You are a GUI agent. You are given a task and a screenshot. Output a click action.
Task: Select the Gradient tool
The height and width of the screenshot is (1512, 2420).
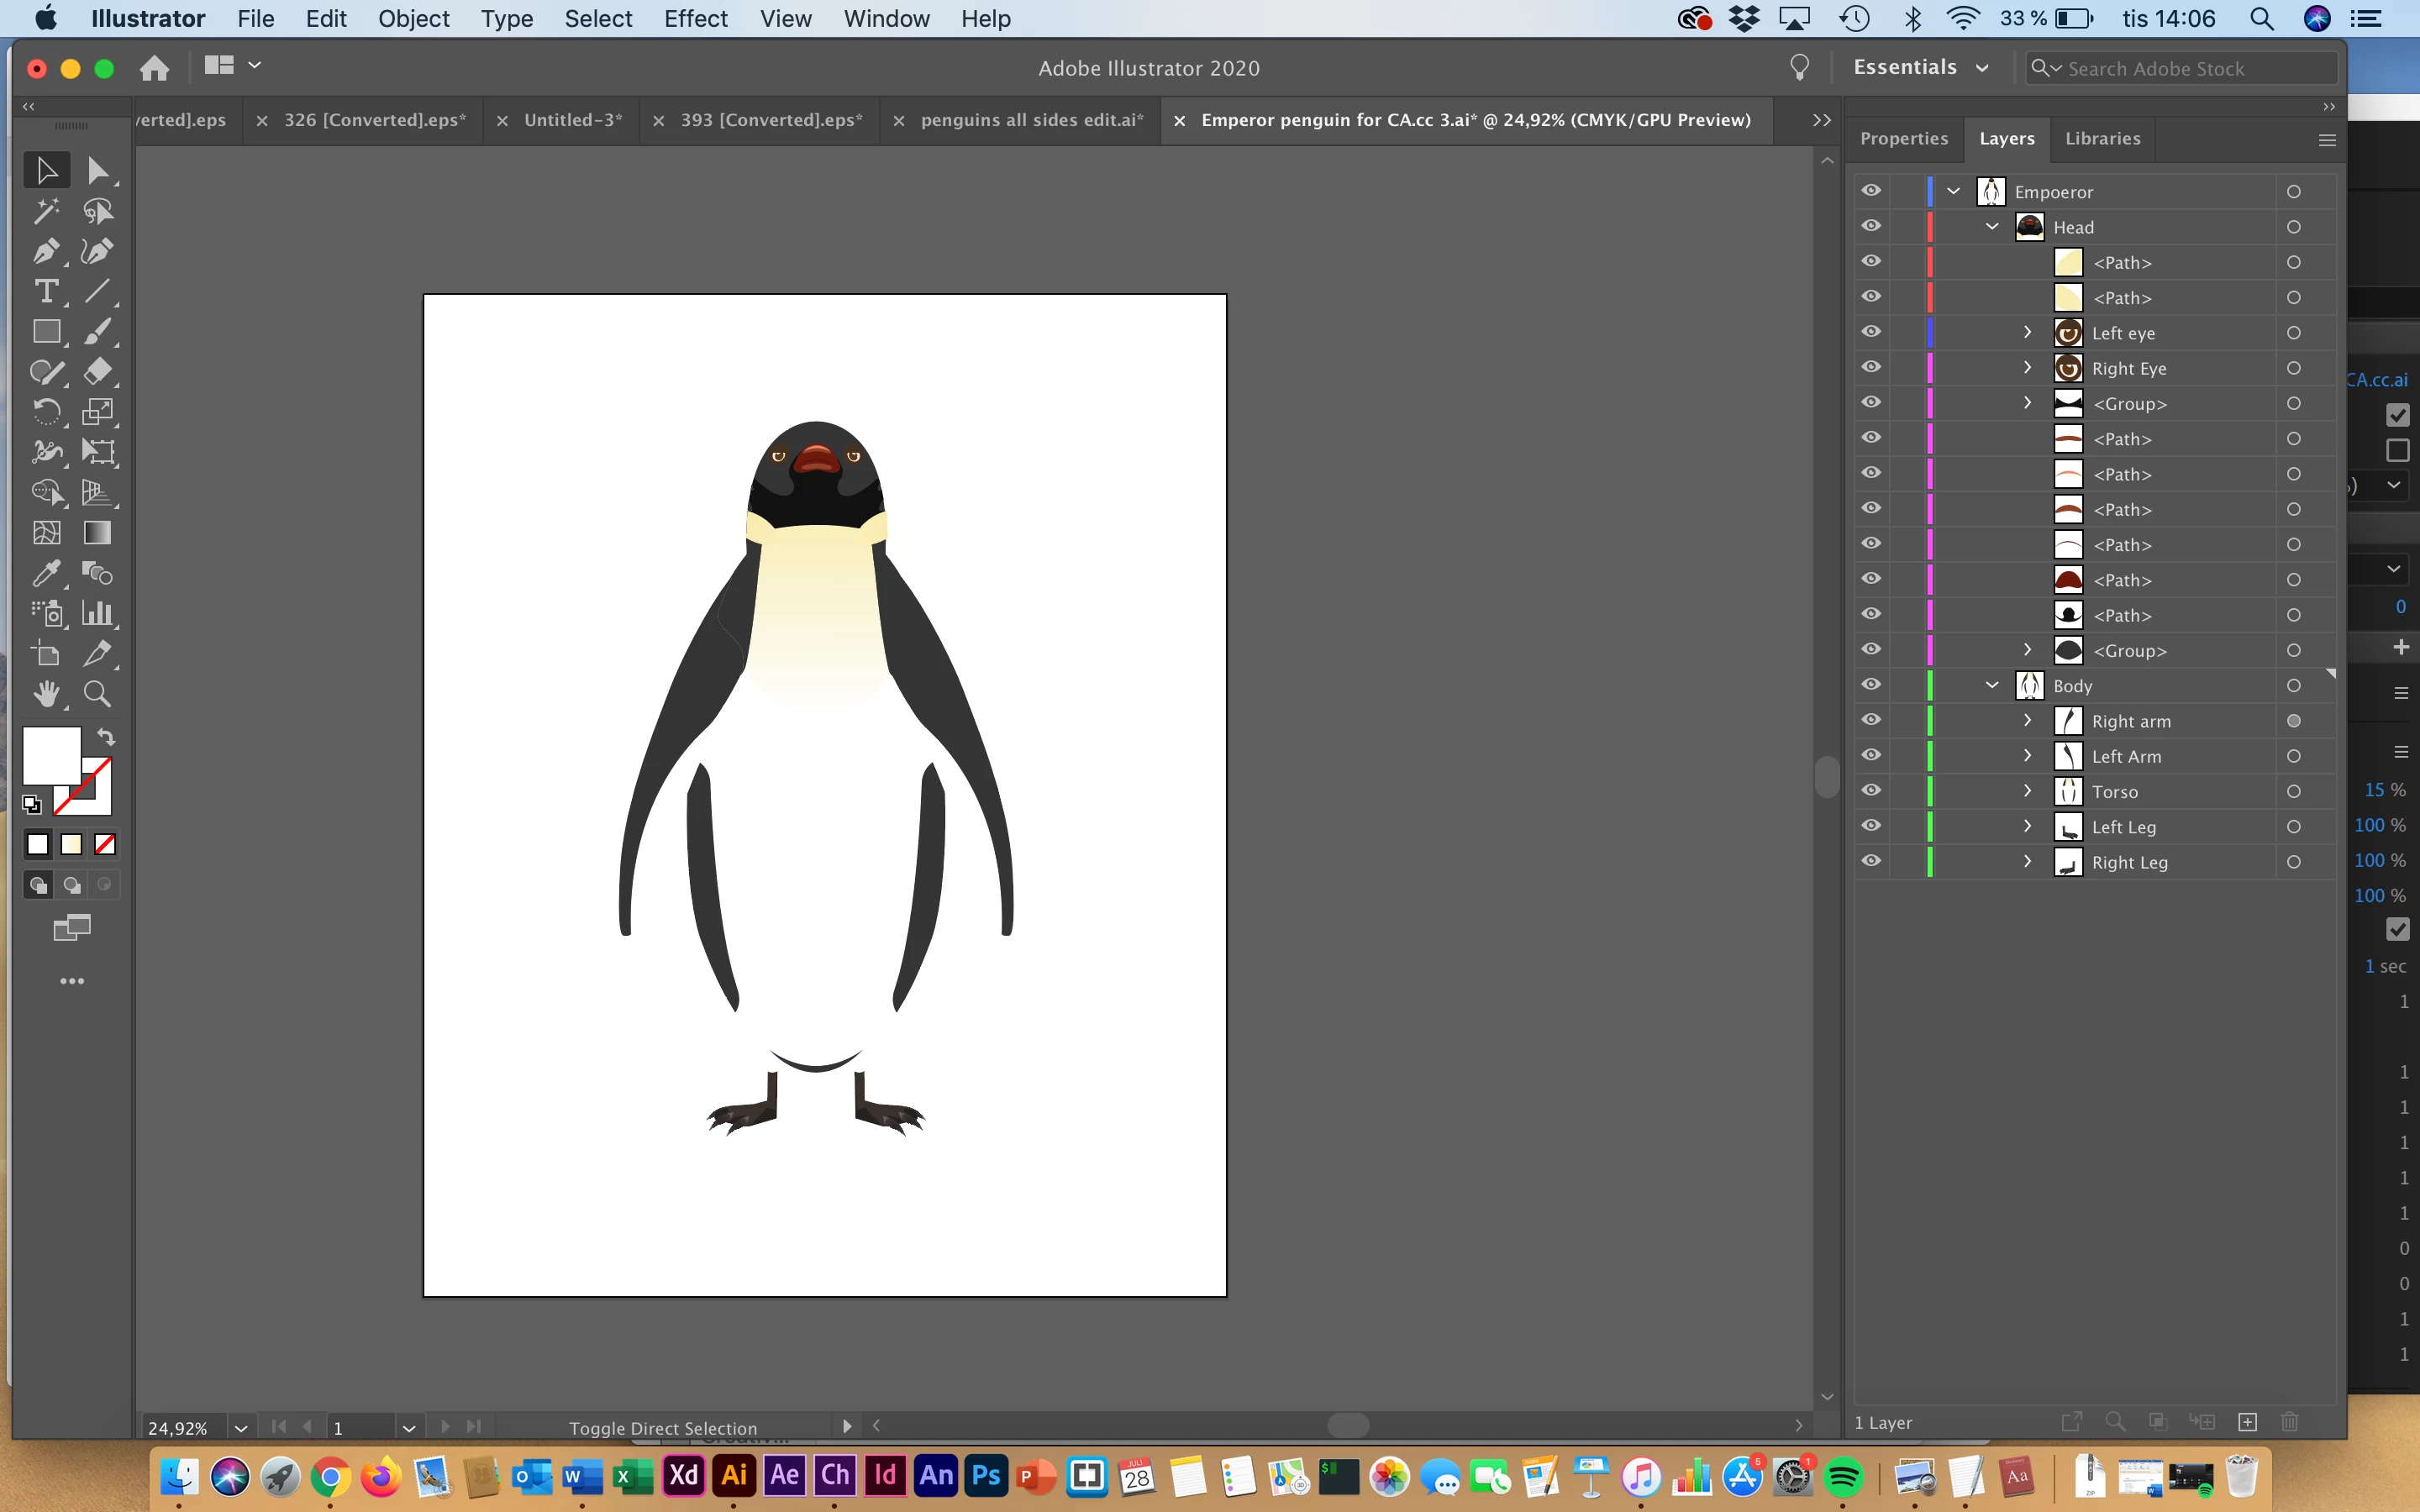click(97, 533)
